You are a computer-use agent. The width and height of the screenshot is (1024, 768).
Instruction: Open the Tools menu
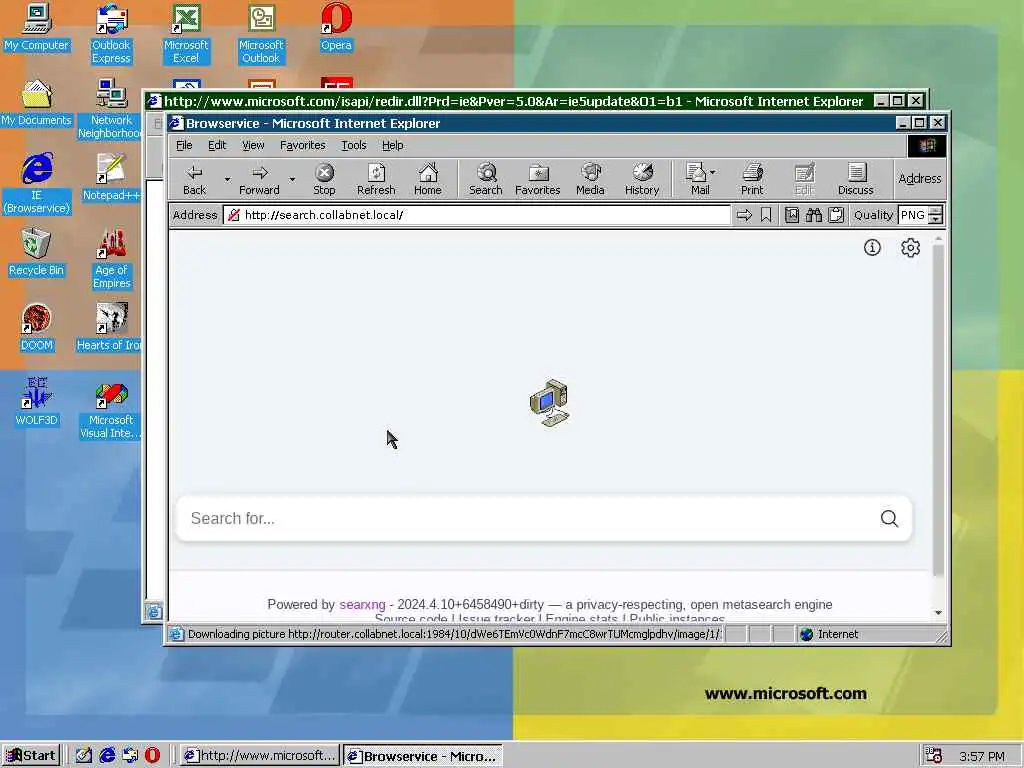click(354, 145)
